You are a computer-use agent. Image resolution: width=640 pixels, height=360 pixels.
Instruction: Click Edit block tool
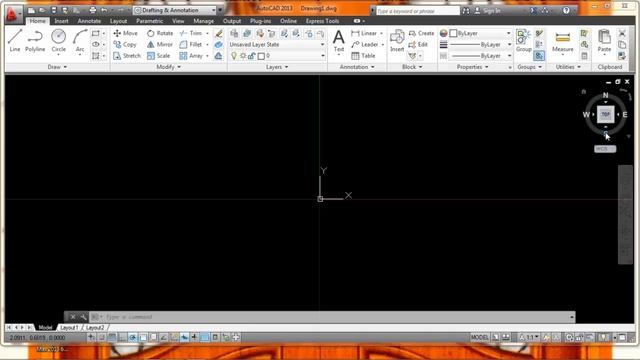click(x=418, y=44)
